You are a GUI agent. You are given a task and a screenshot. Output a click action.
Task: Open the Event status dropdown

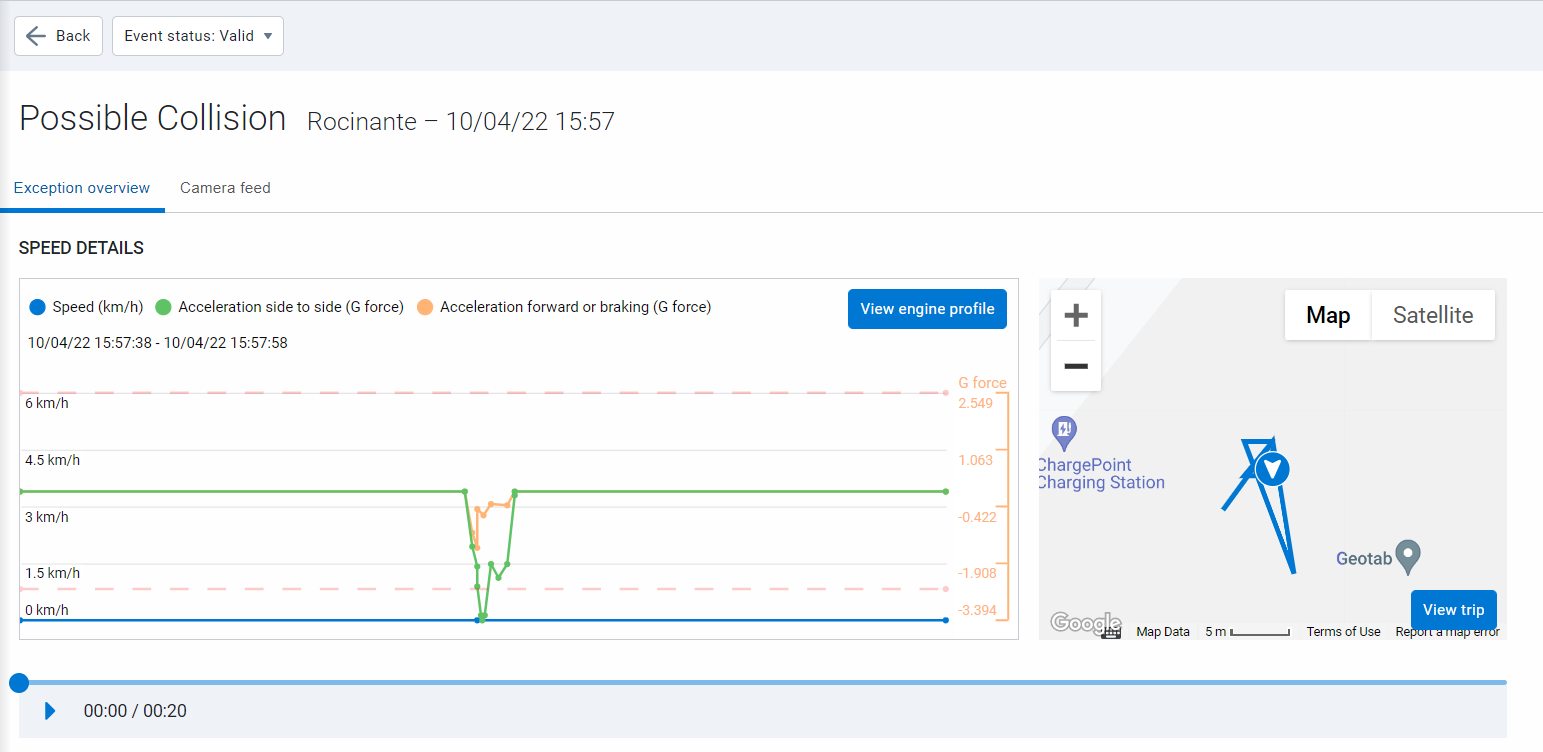coord(198,36)
